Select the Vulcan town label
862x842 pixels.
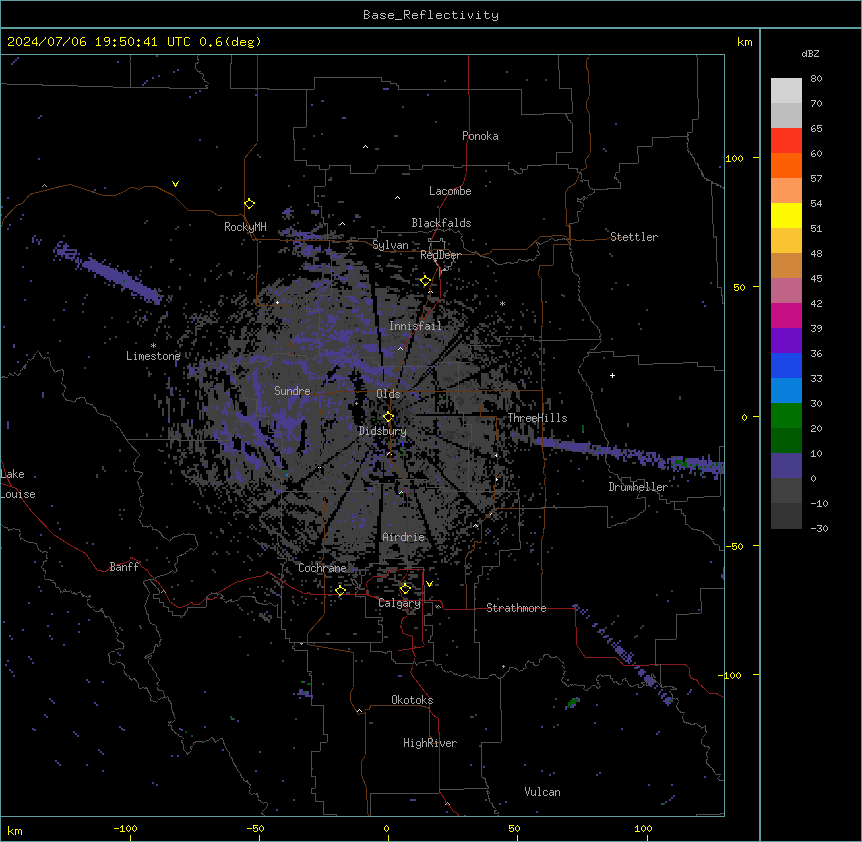tap(542, 792)
